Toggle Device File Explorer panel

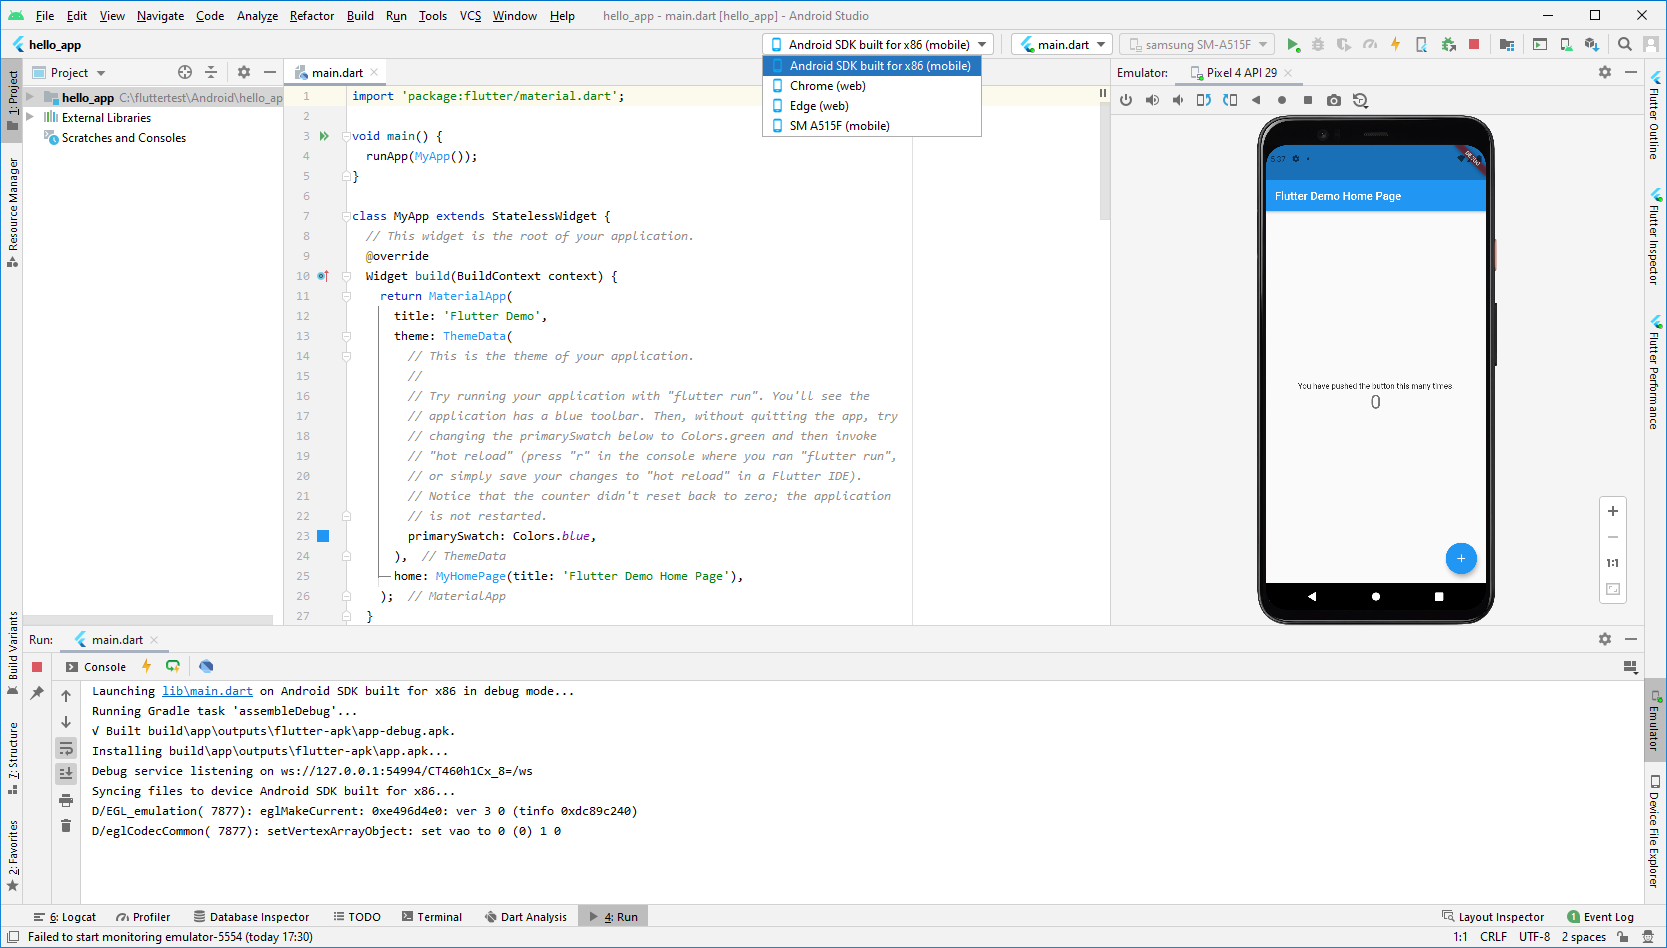tap(1654, 832)
